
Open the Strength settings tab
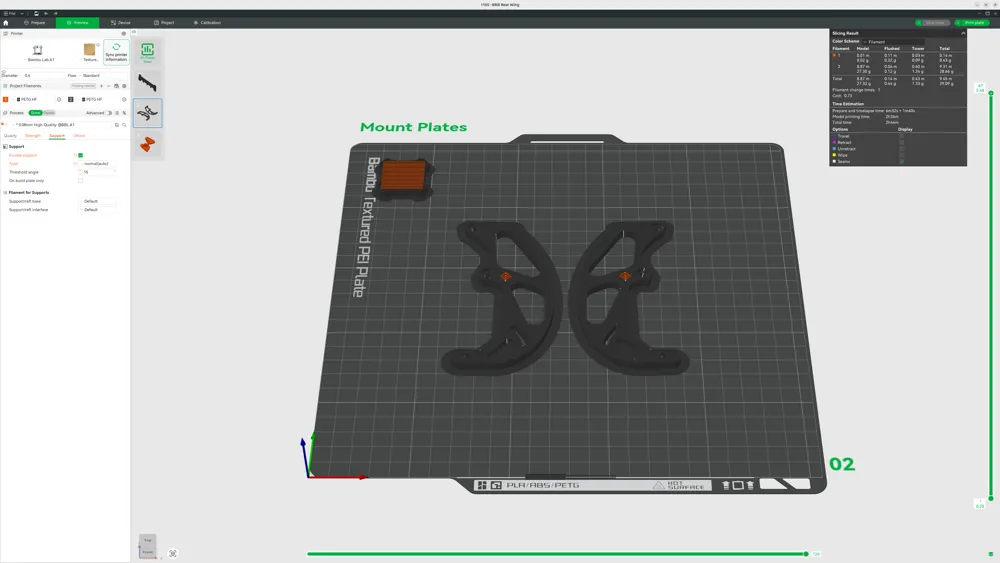click(x=32, y=136)
